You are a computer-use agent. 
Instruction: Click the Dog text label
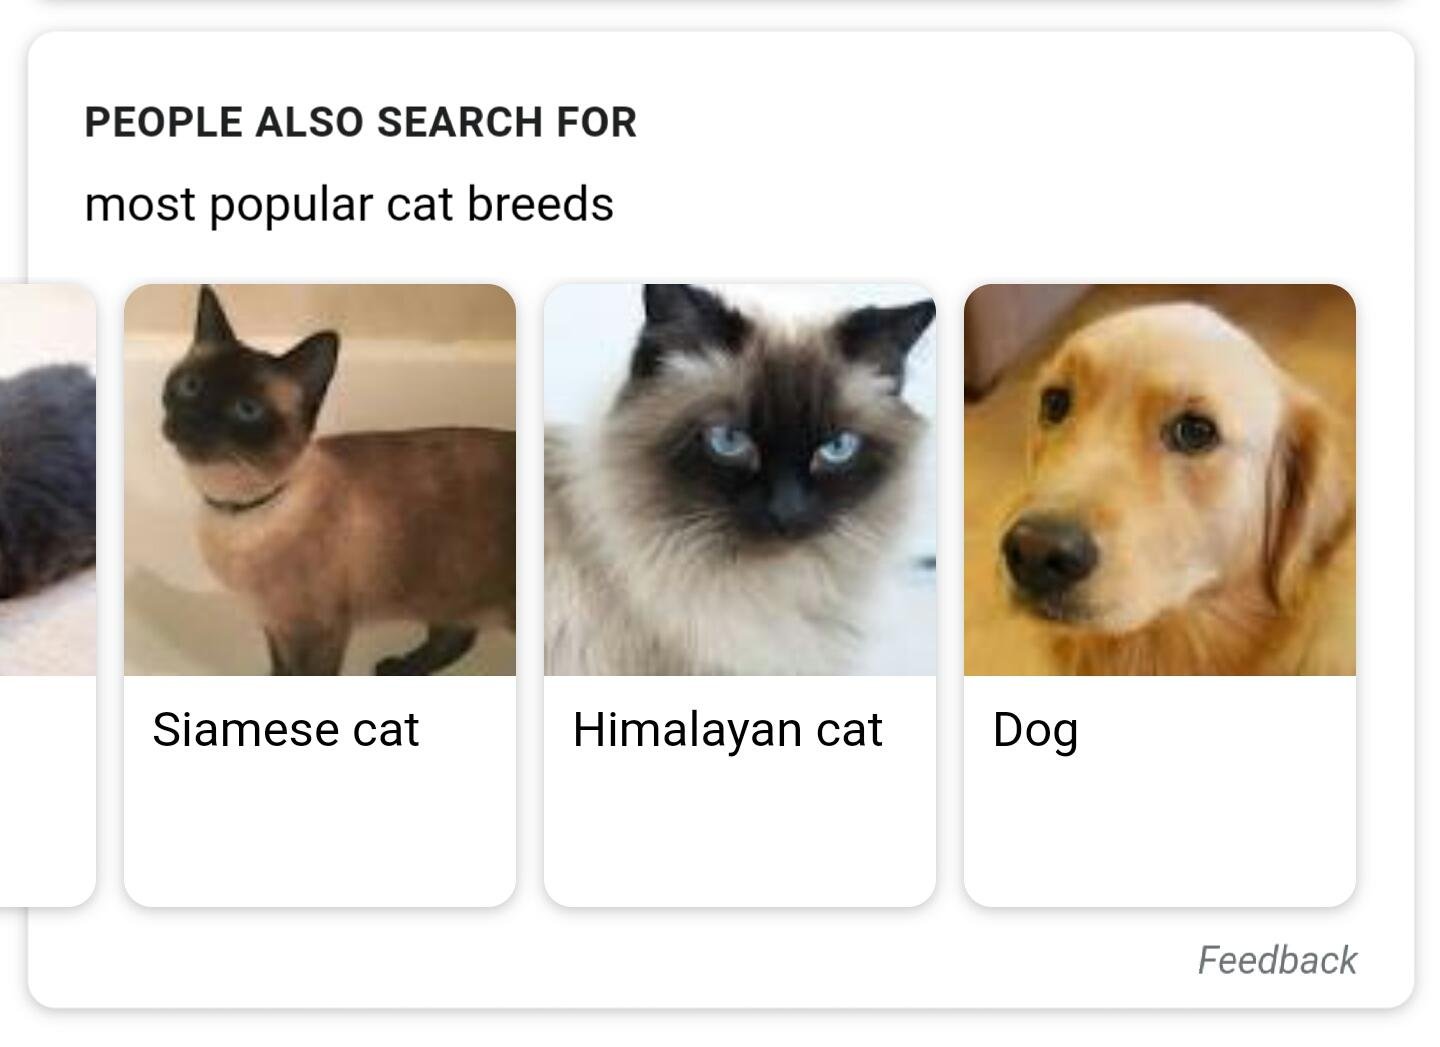(x=1035, y=730)
